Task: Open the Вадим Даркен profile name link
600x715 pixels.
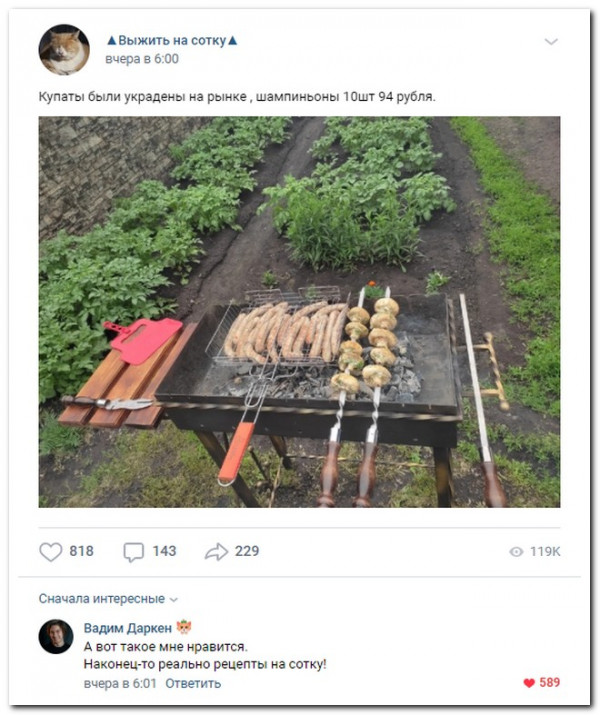Action: [127, 628]
